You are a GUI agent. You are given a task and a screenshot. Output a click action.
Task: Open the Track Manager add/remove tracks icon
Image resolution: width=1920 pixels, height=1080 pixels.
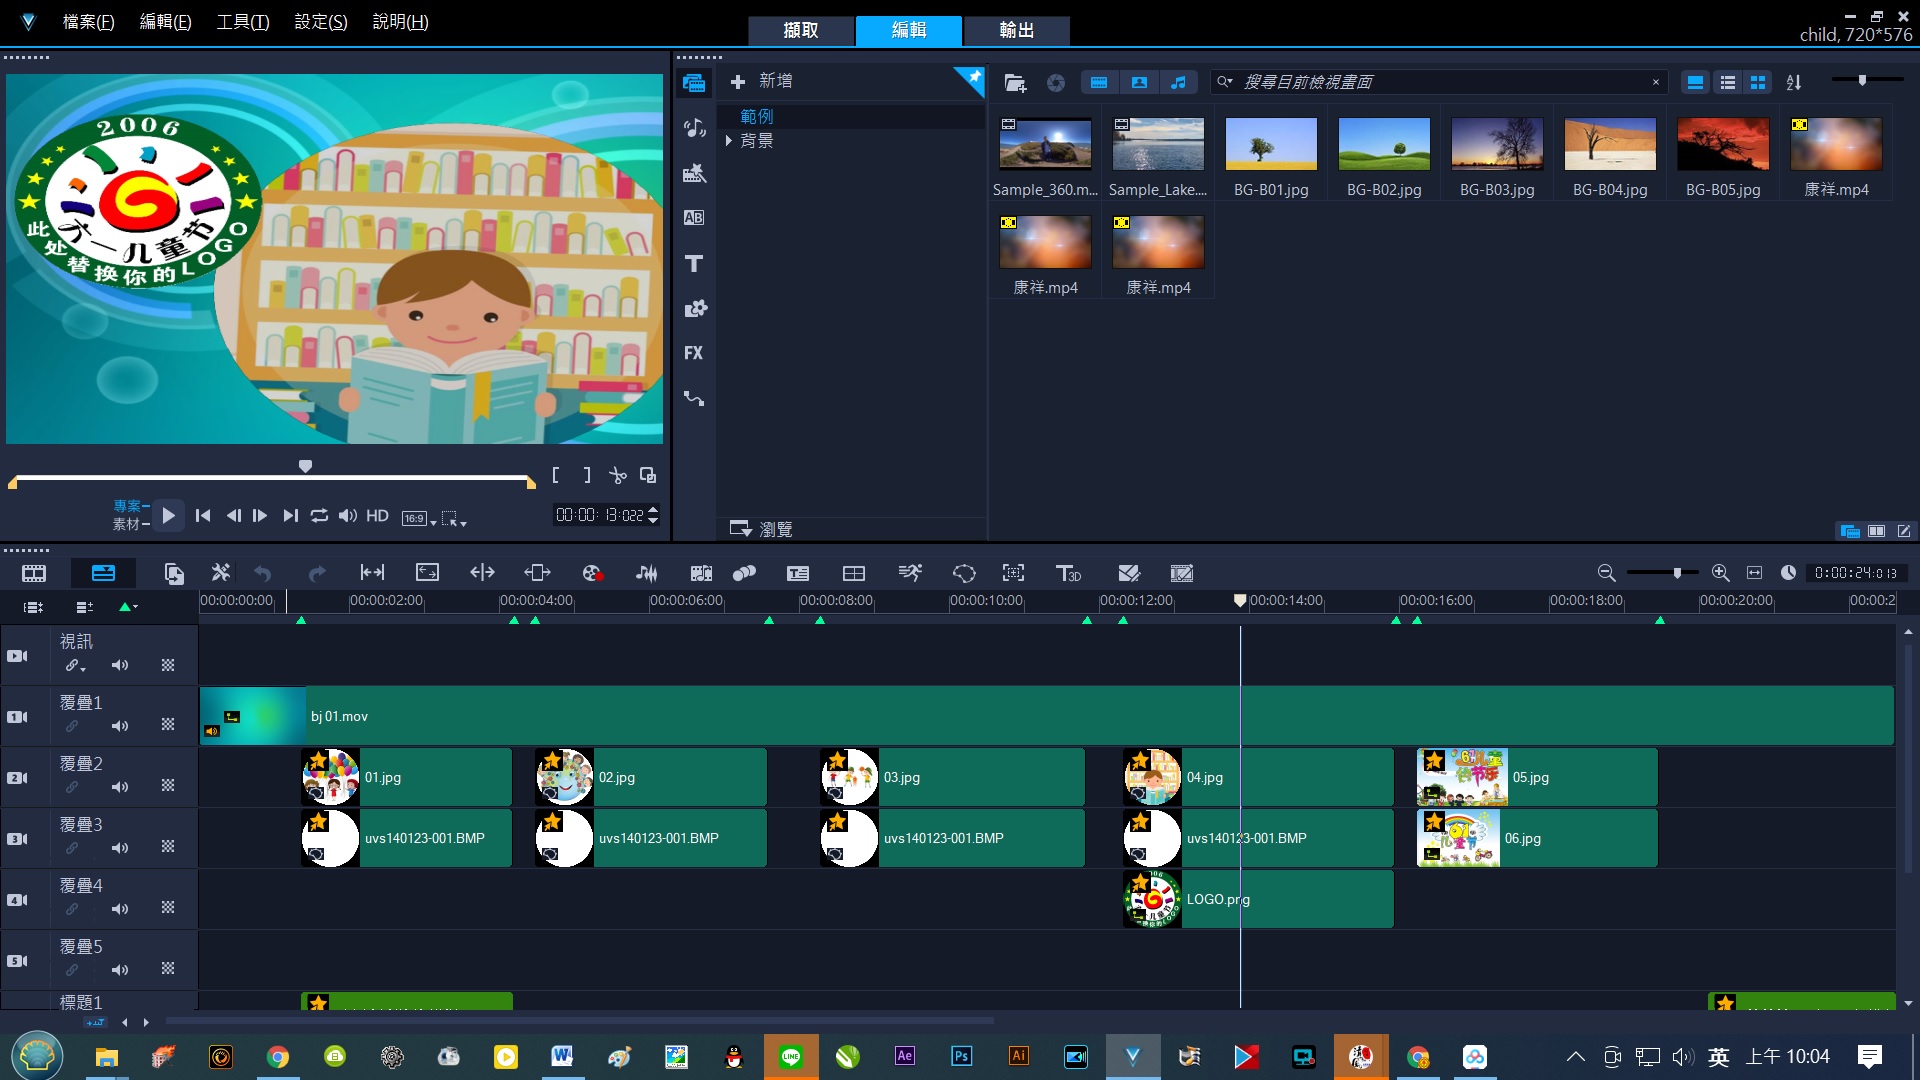pyautogui.click(x=85, y=606)
